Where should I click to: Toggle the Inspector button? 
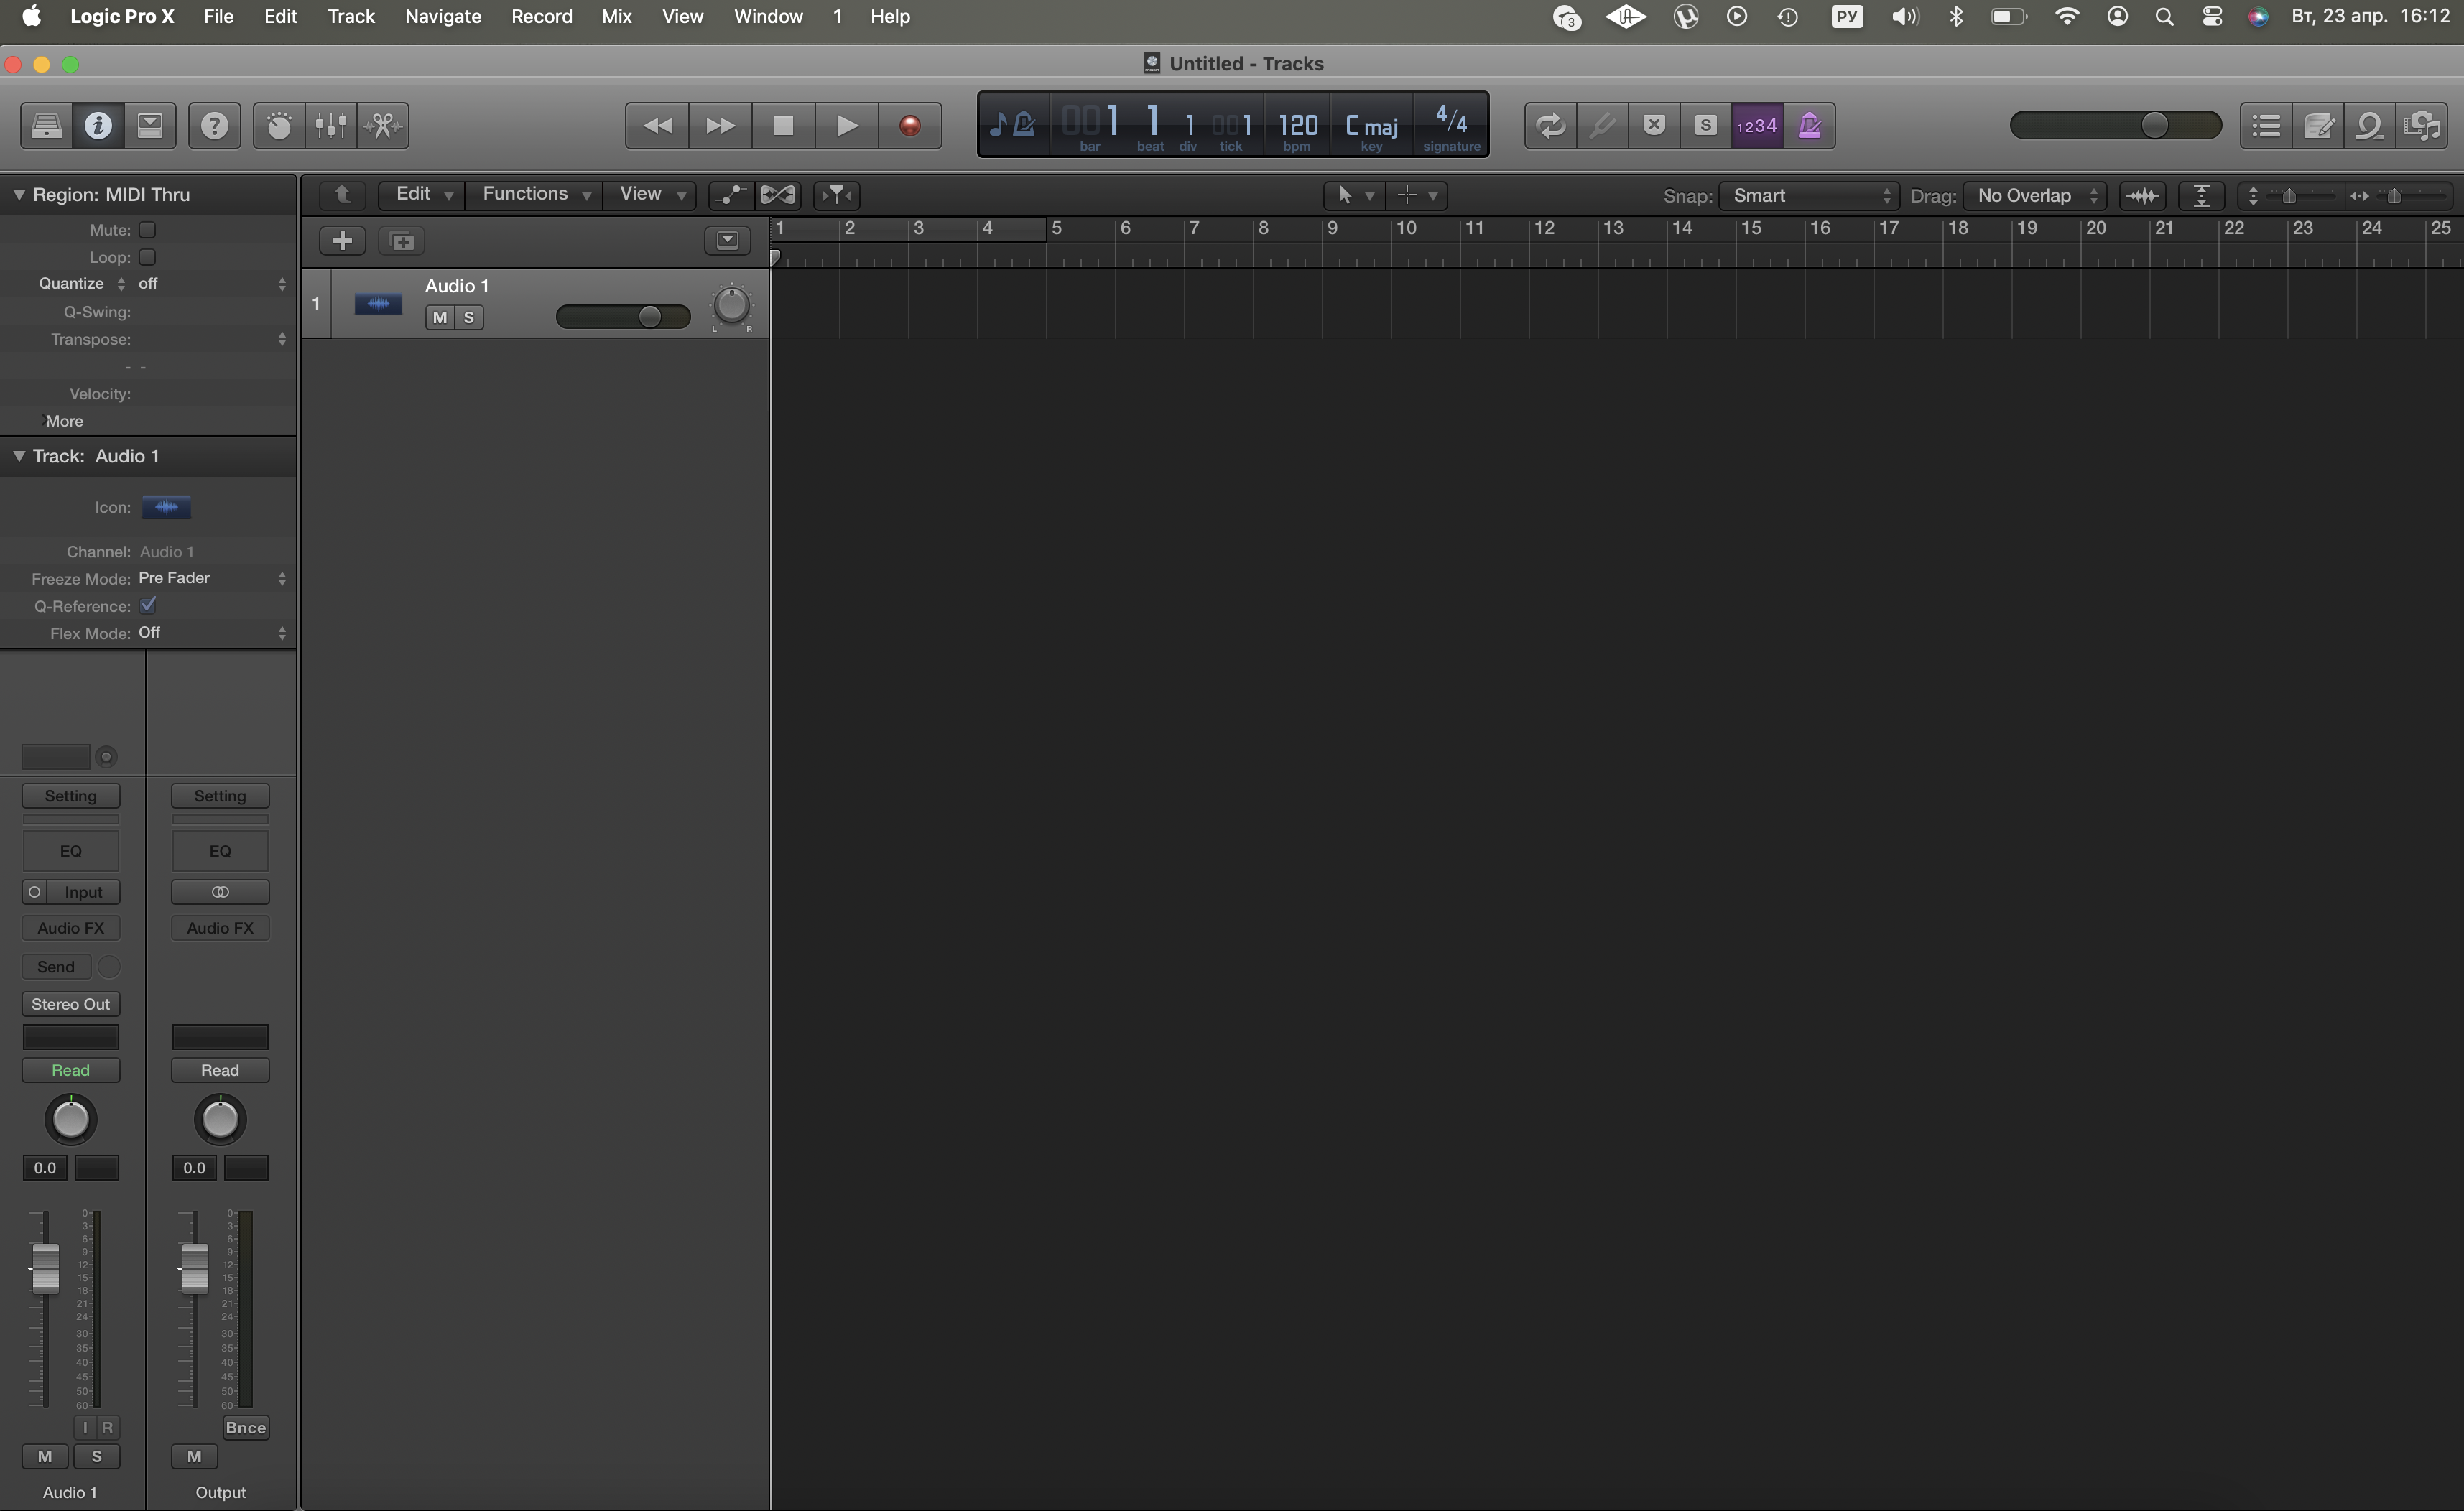[98, 126]
